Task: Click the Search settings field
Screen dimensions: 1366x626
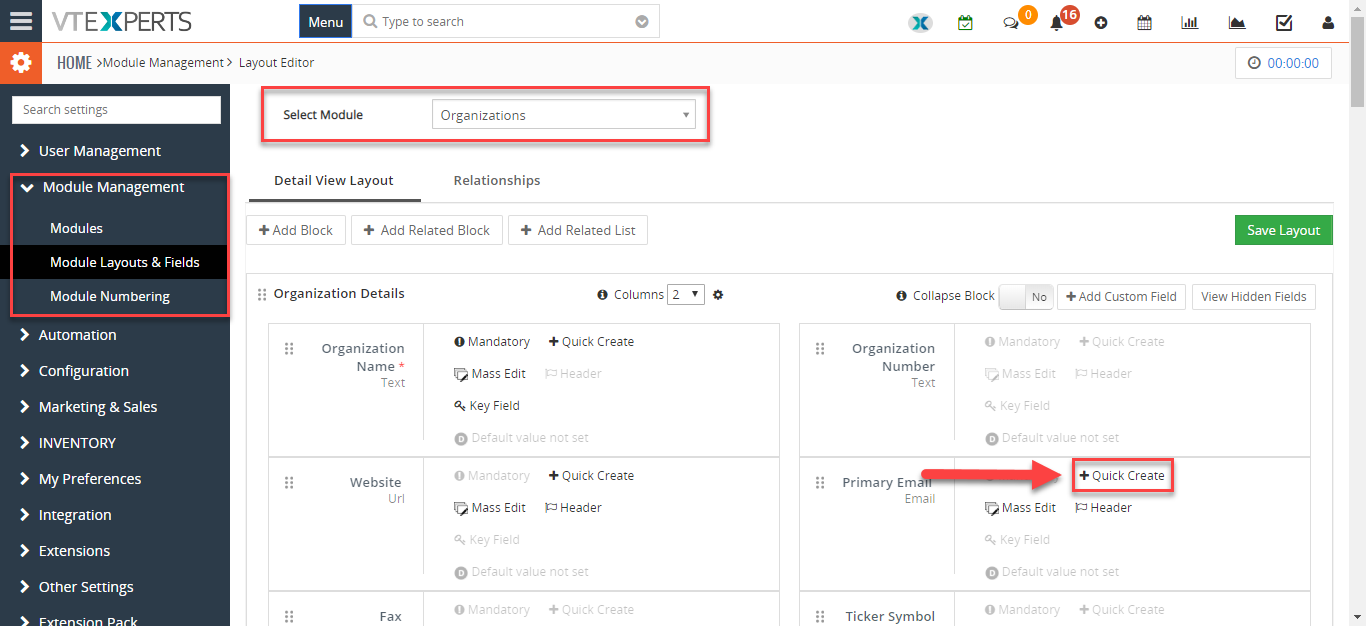Action: [116, 110]
